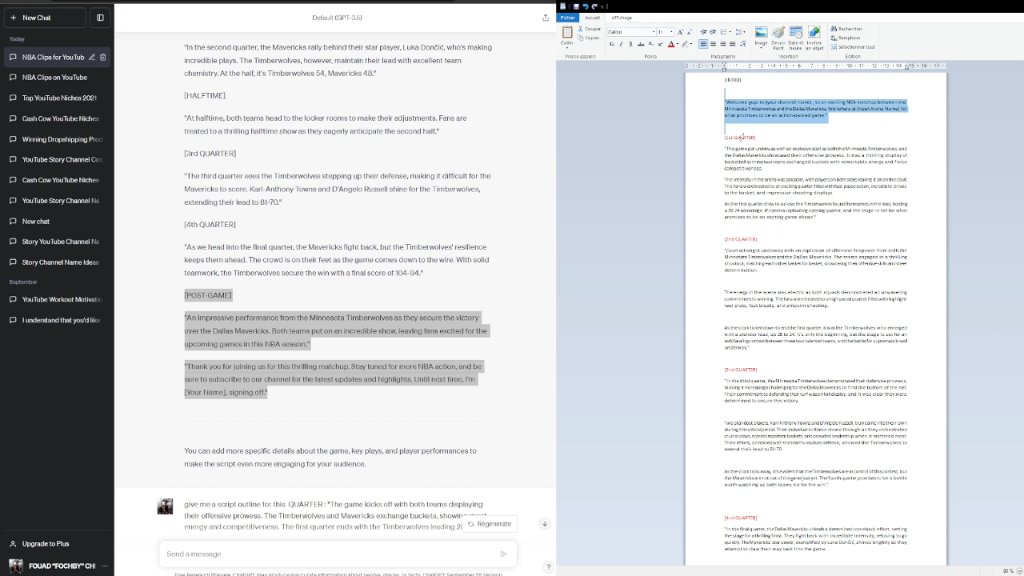Click the ChatGPT share conversation icon
The image size is (1024, 576).
[545, 18]
